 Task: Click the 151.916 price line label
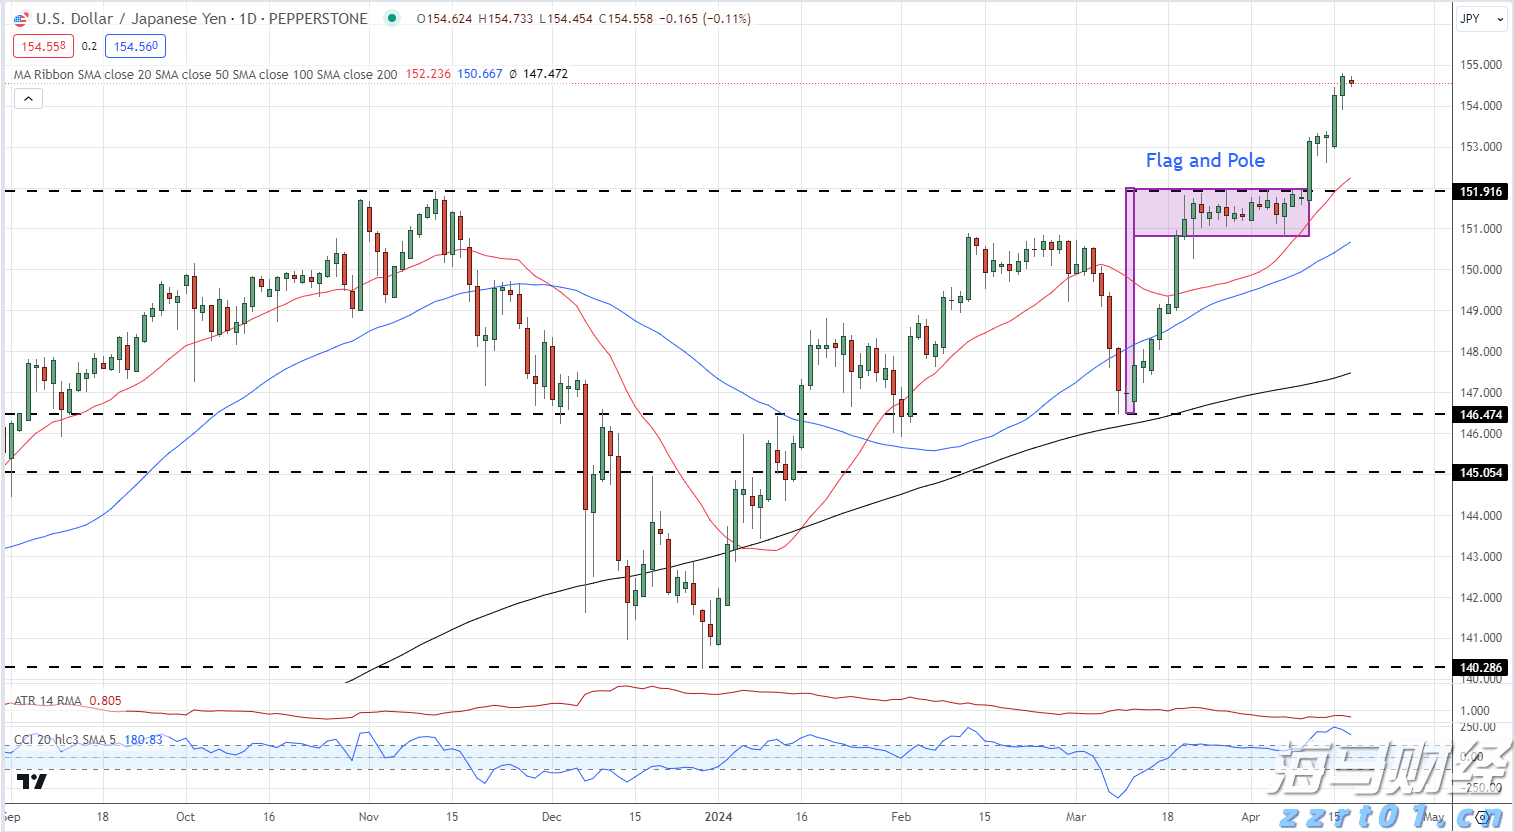click(1481, 191)
